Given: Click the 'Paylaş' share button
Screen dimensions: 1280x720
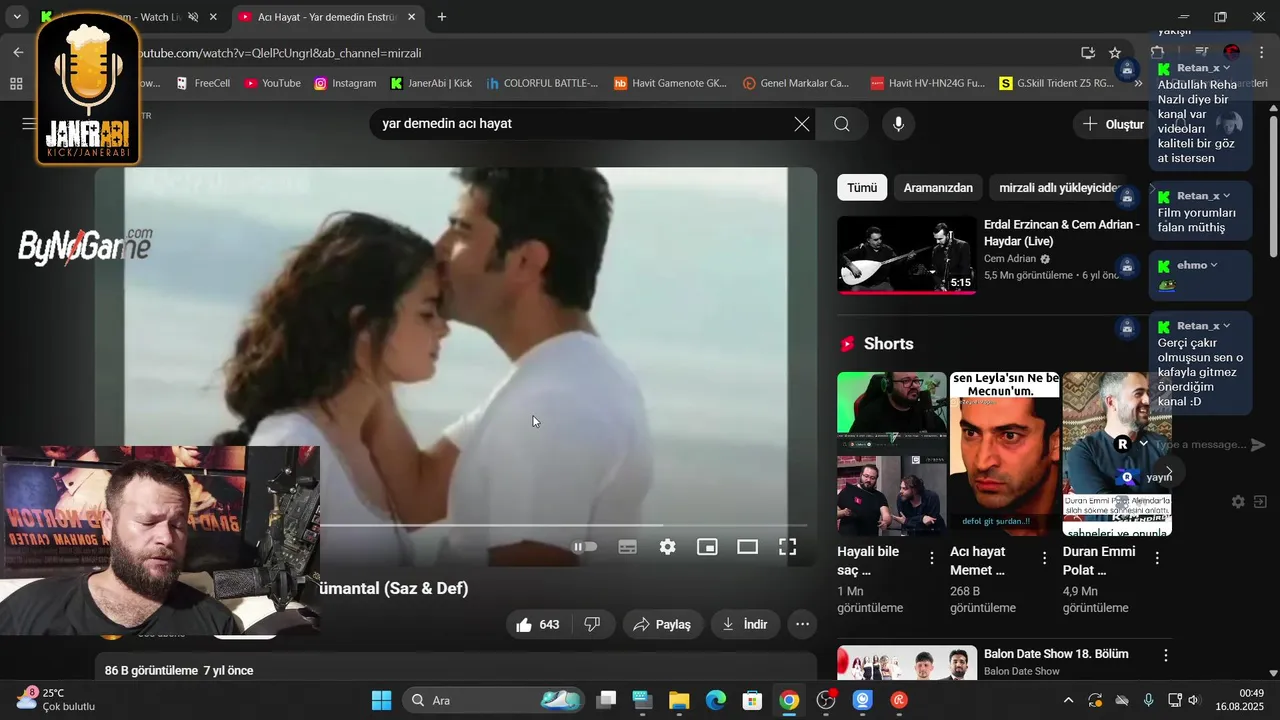Looking at the screenshot, I should (x=662, y=624).
